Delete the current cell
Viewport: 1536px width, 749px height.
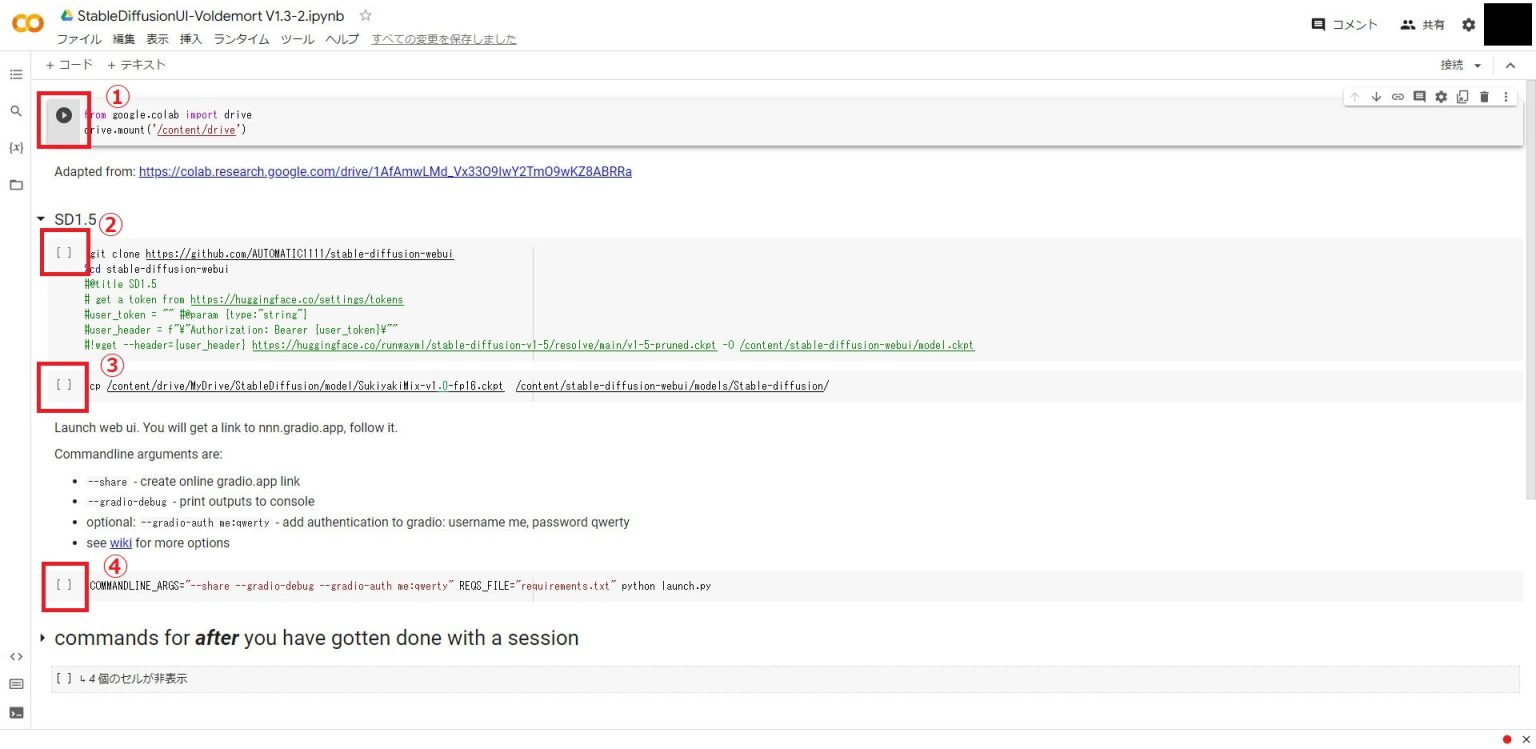(1483, 96)
